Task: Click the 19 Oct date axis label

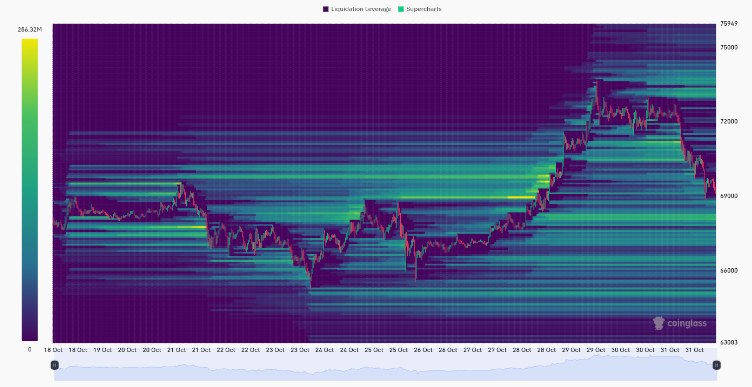Action: pos(103,350)
